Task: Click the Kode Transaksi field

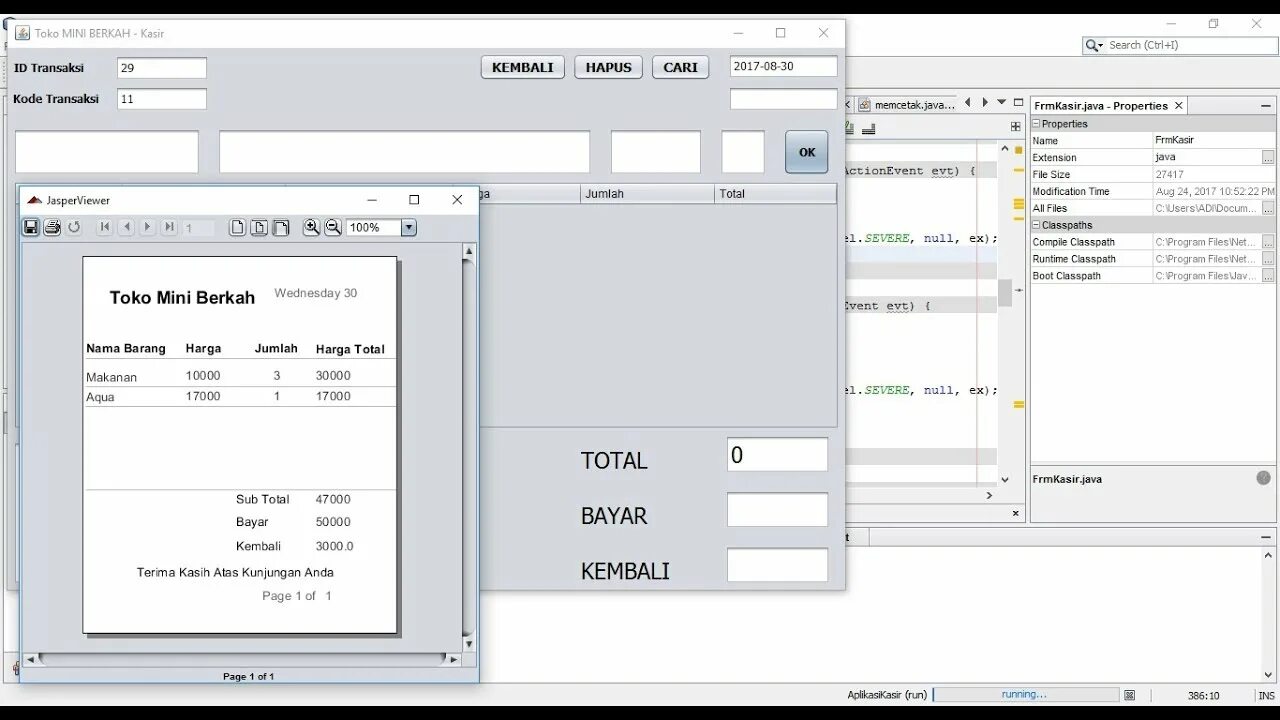Action: click(162, 99)
